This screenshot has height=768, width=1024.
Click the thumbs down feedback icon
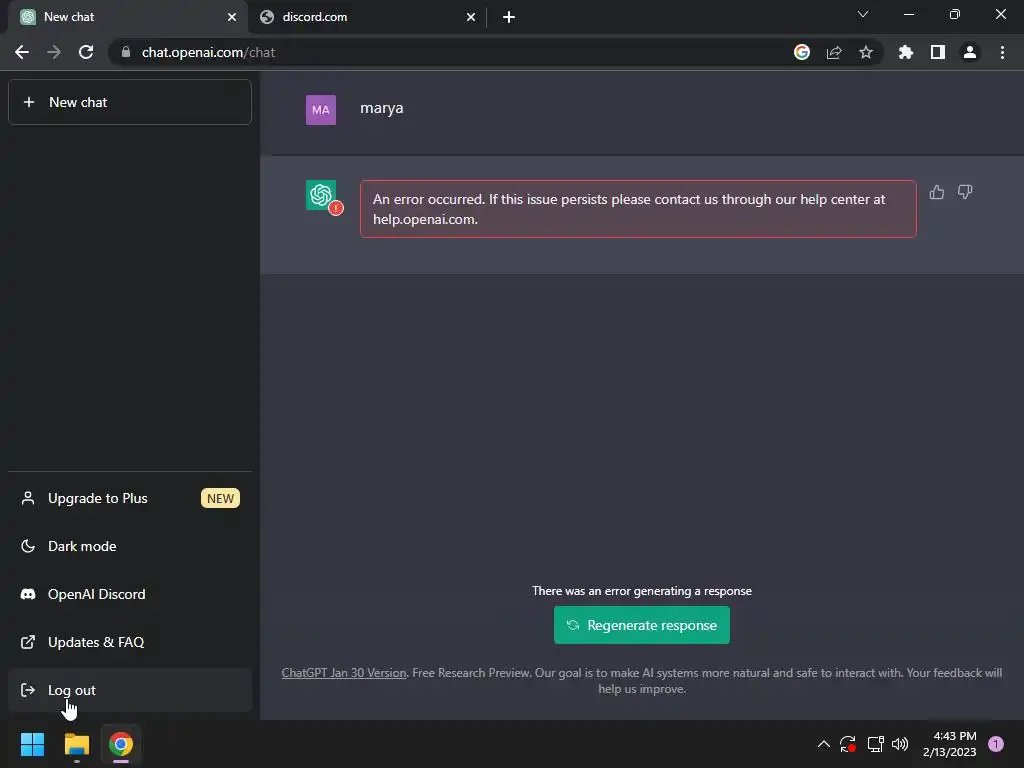(965, 192)
